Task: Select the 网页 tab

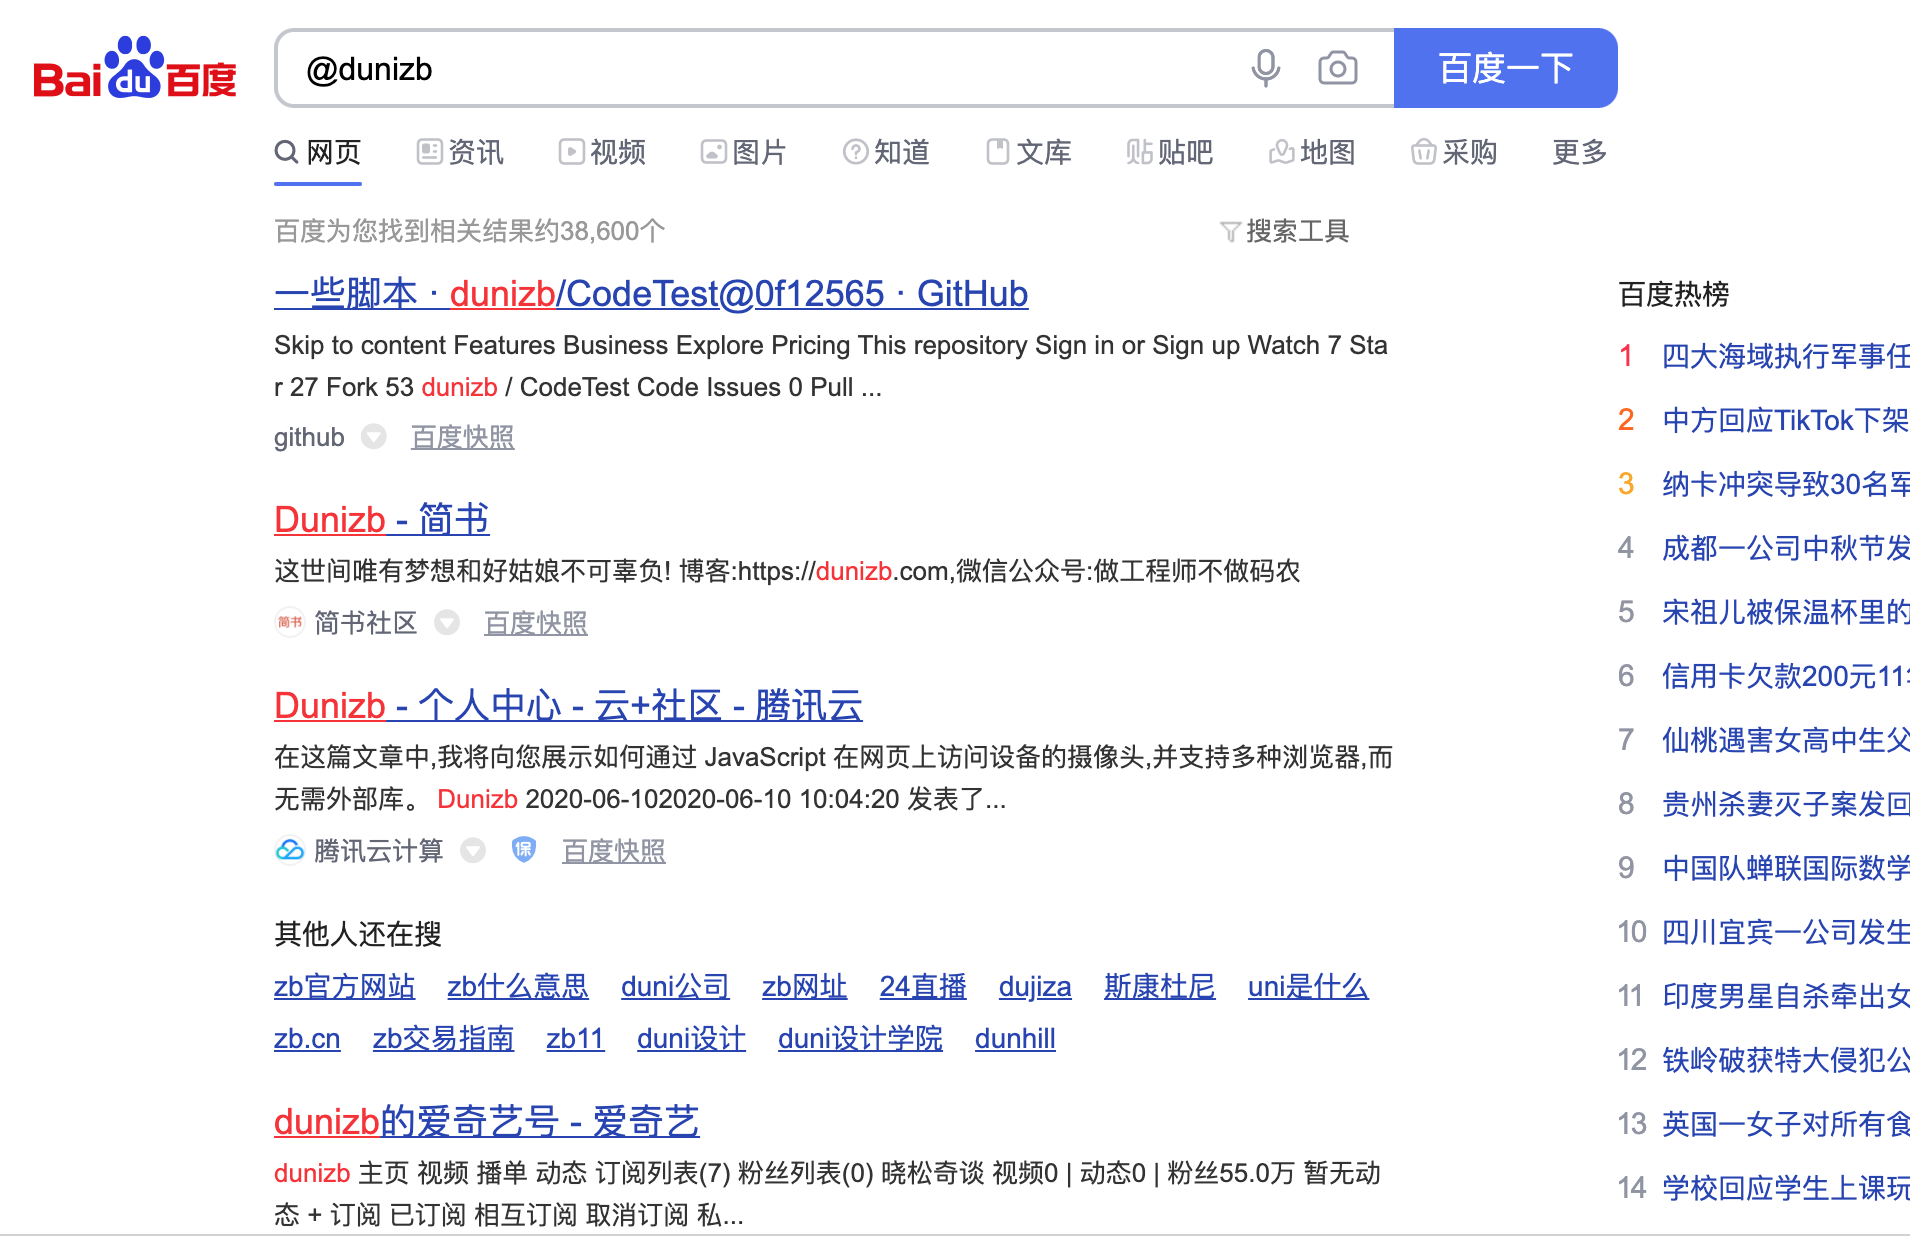Action: (x=318, y=152)
